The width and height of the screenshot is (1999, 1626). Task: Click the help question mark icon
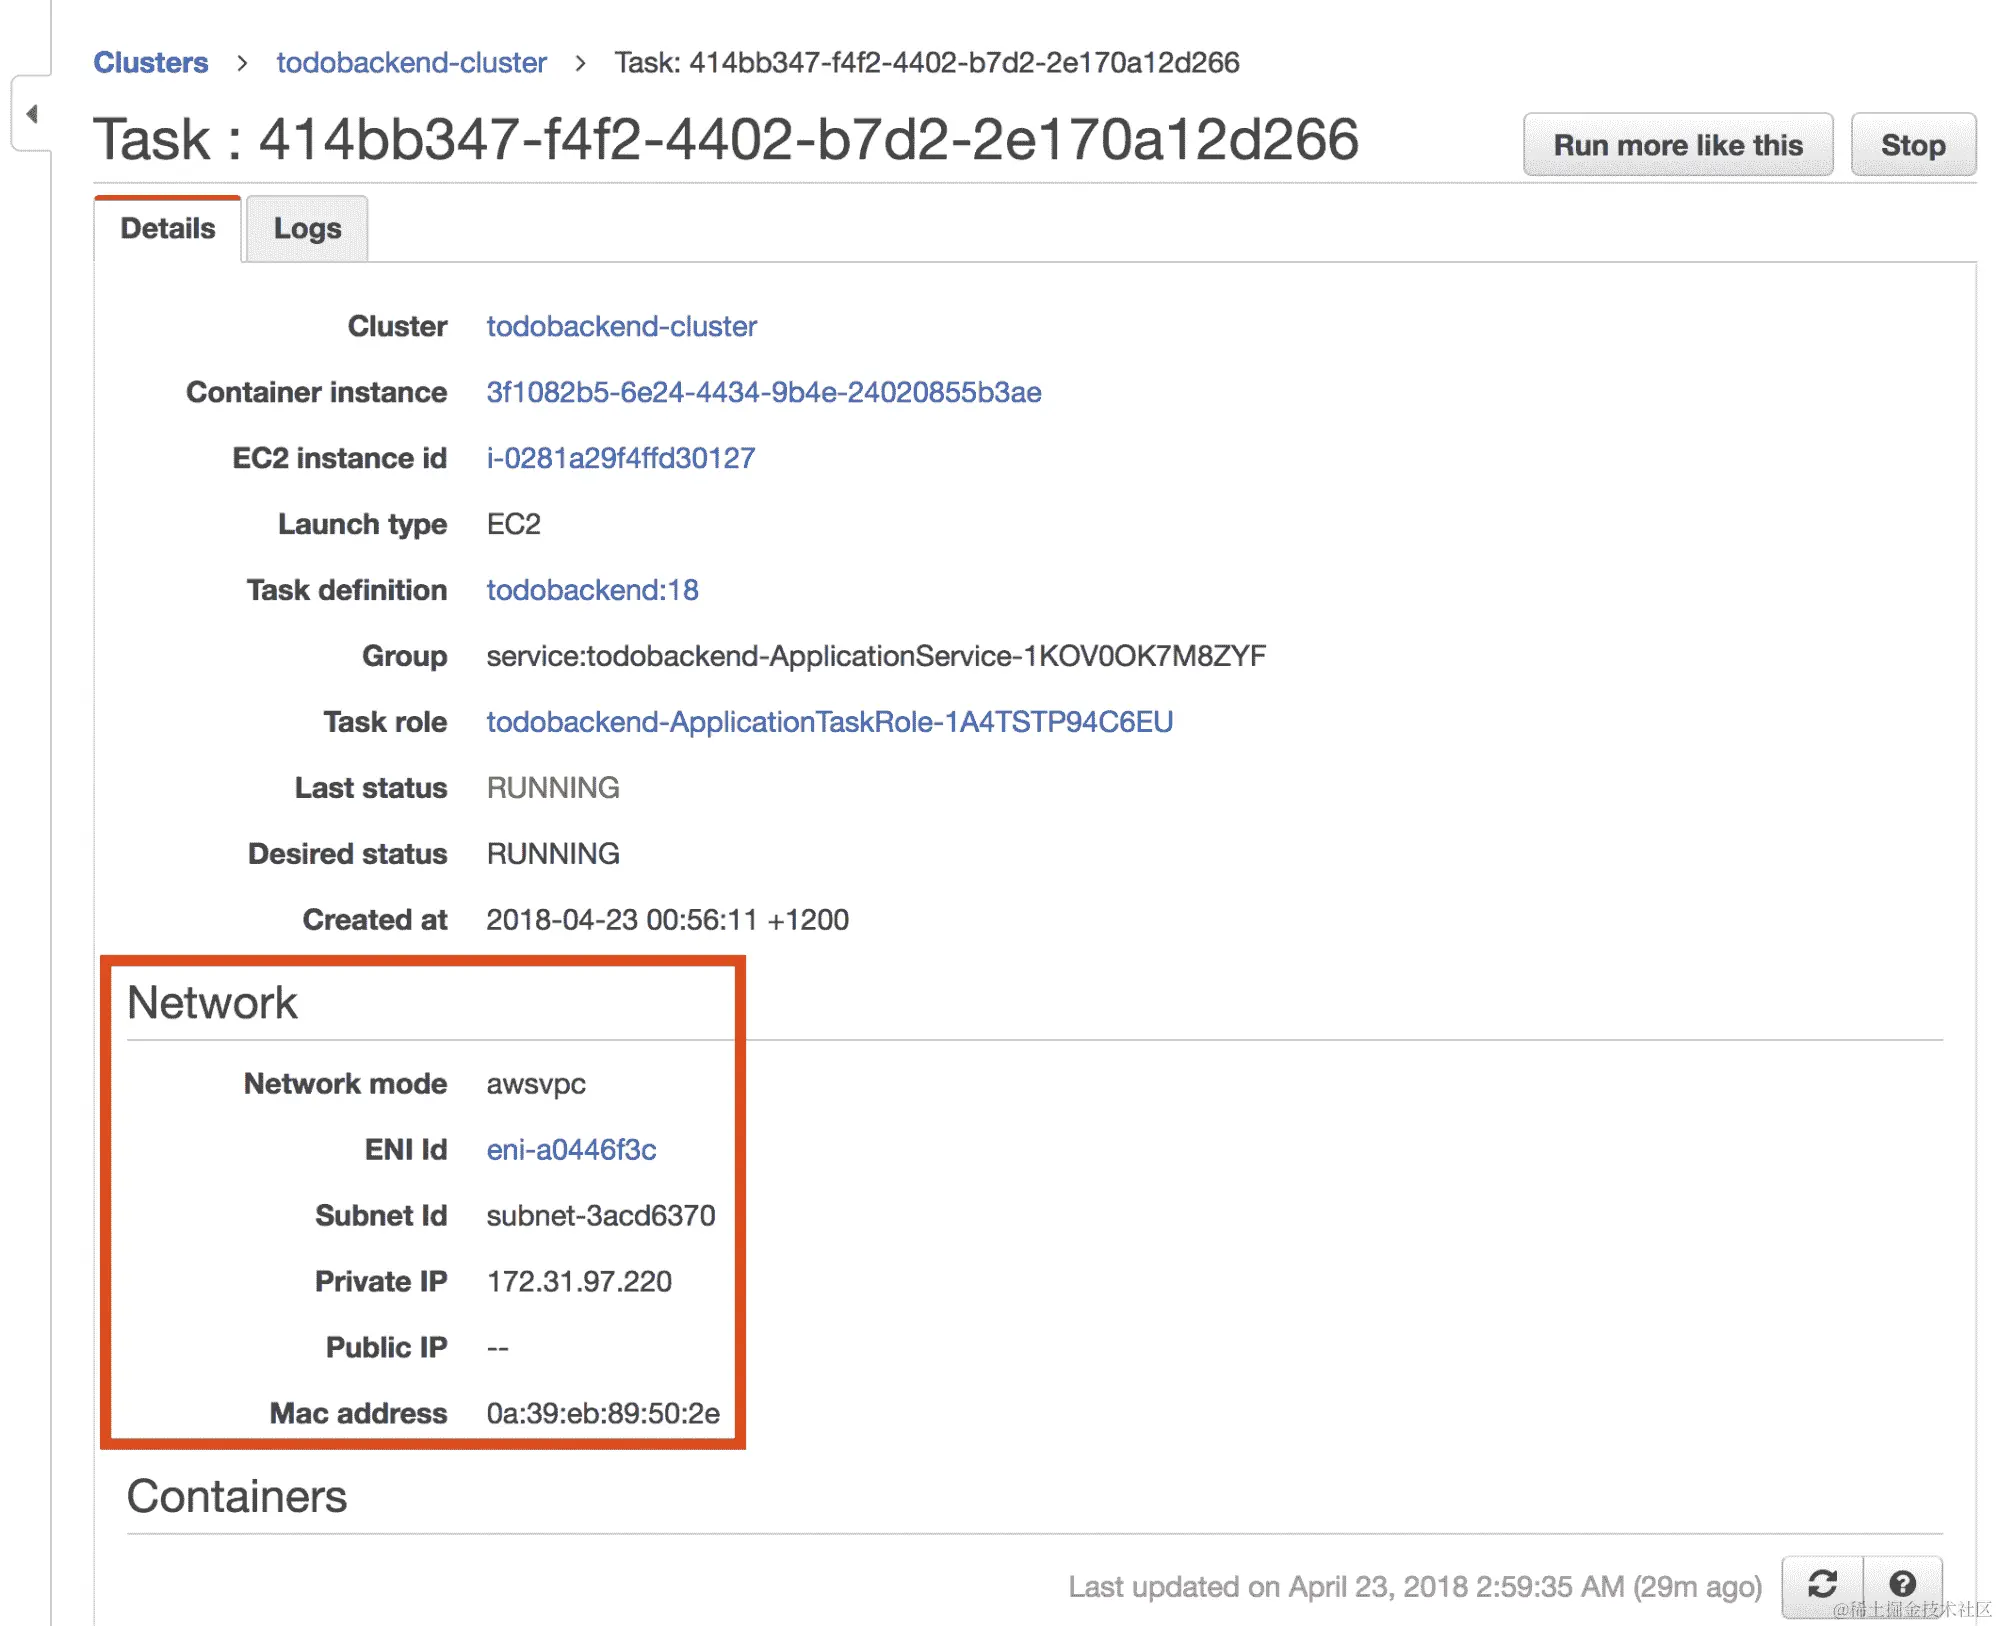tap(1902, 1585)
